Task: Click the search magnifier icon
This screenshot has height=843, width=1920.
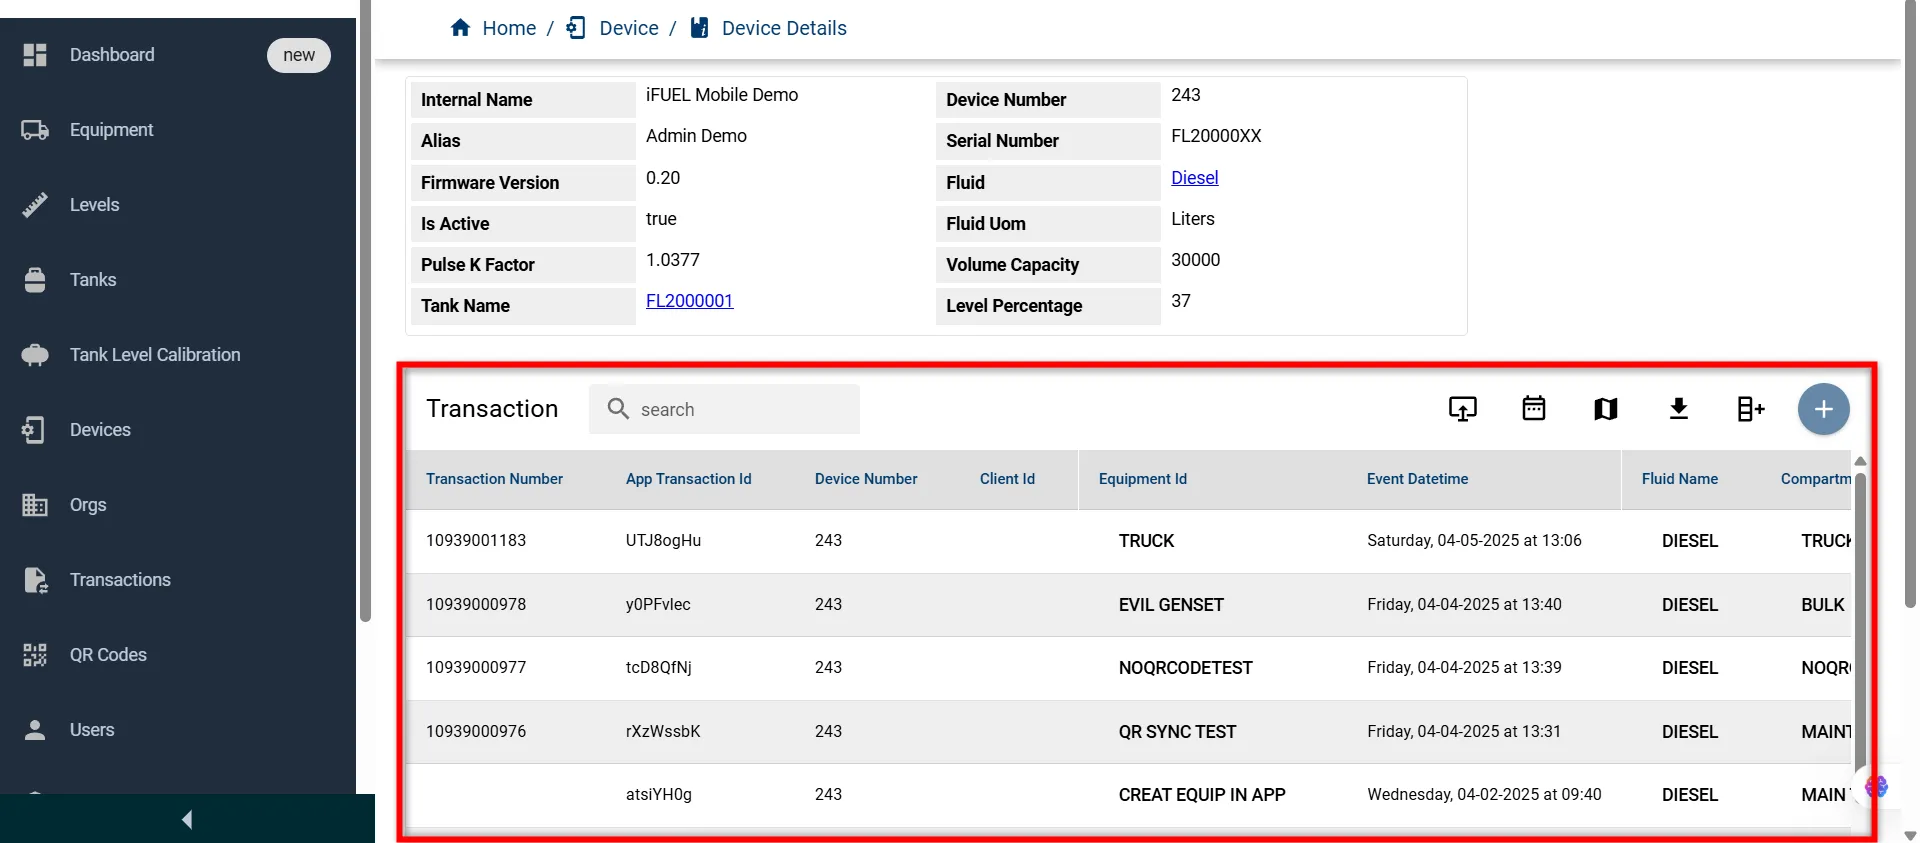Action: coord(618,409)
